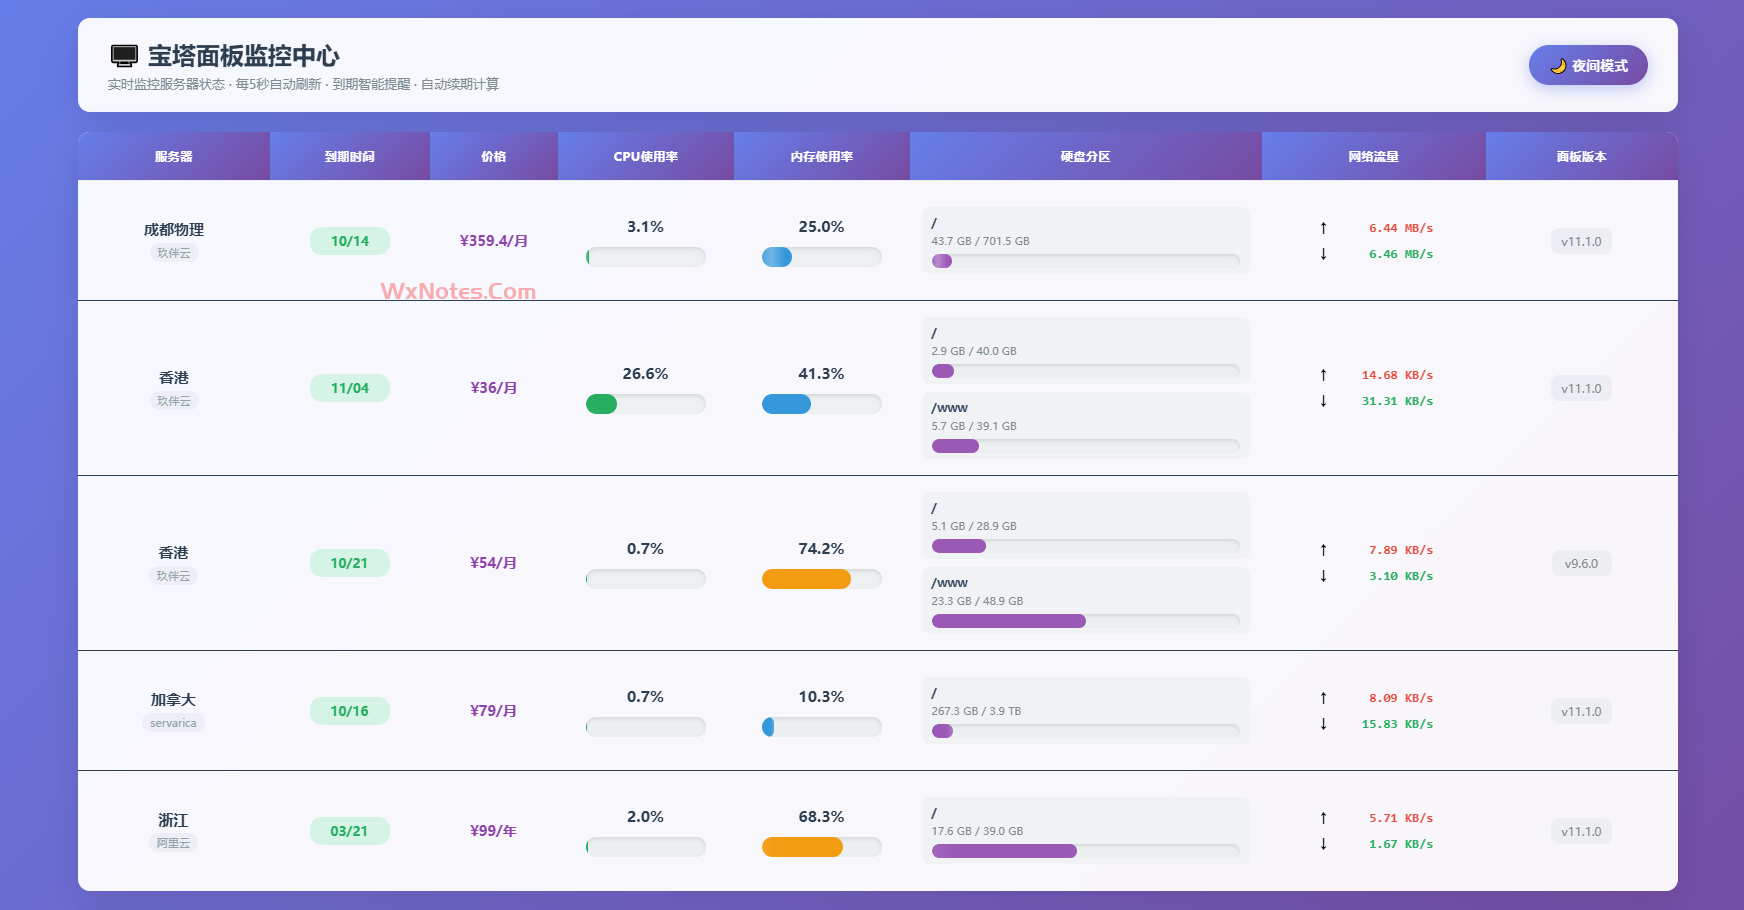Click the 到期时间 column header
1744x910 pixels.
pos(349,157)
